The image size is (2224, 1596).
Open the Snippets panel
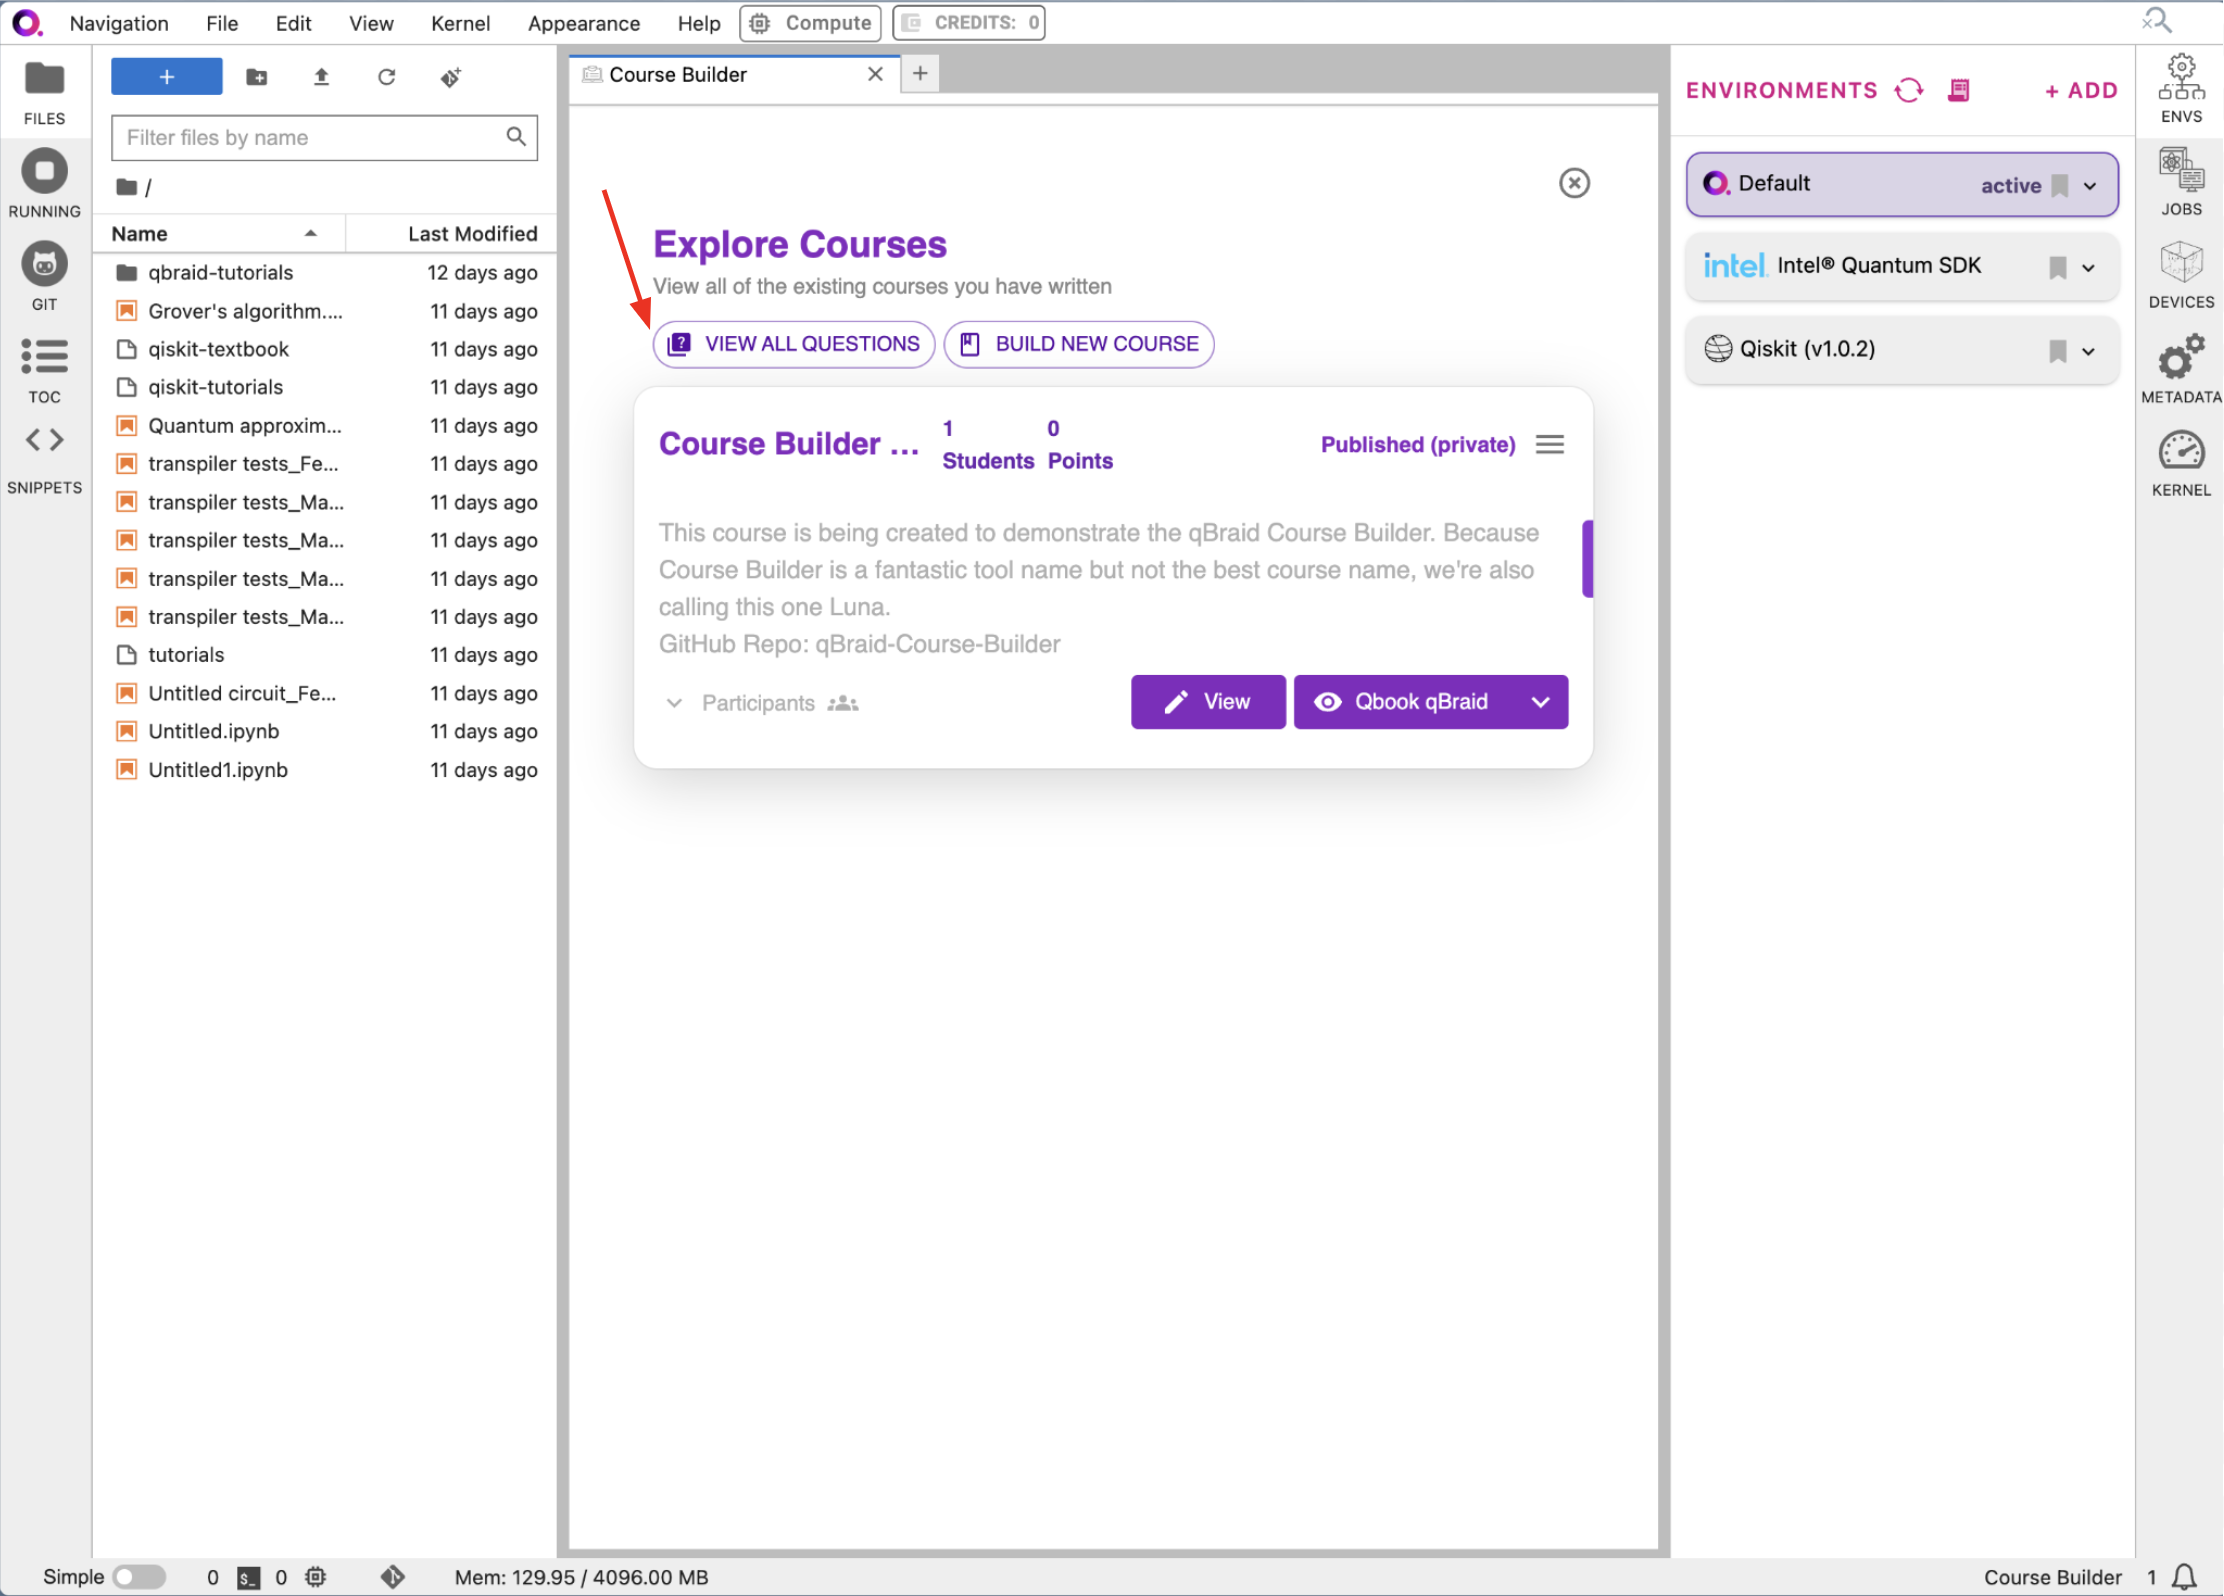(x=44, y=460)
